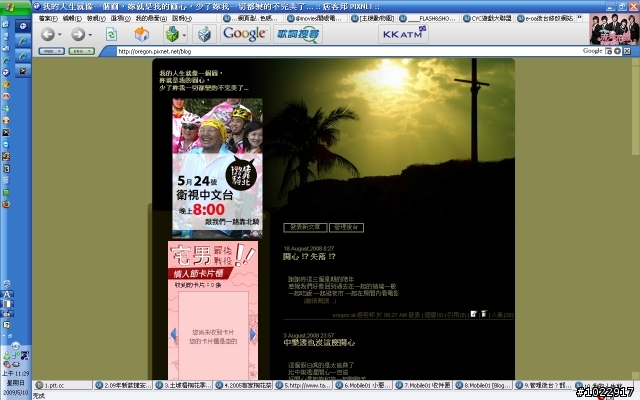Open the green dropdown left of address bar
Image resolution: width=640 pixels, height=400 pixels.
pyautogui.click(x=82, y=51)
